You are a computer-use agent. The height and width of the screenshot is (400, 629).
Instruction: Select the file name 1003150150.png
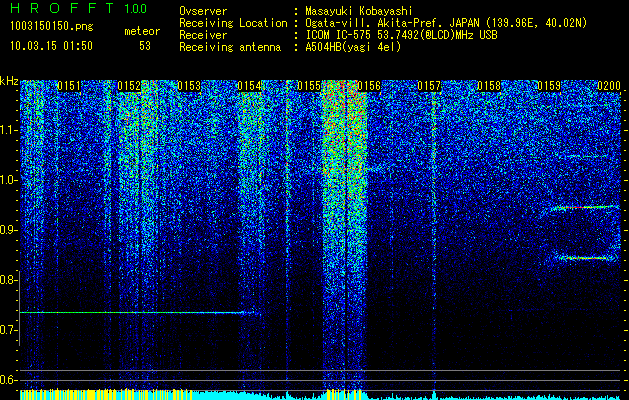(x=52, y=26)
